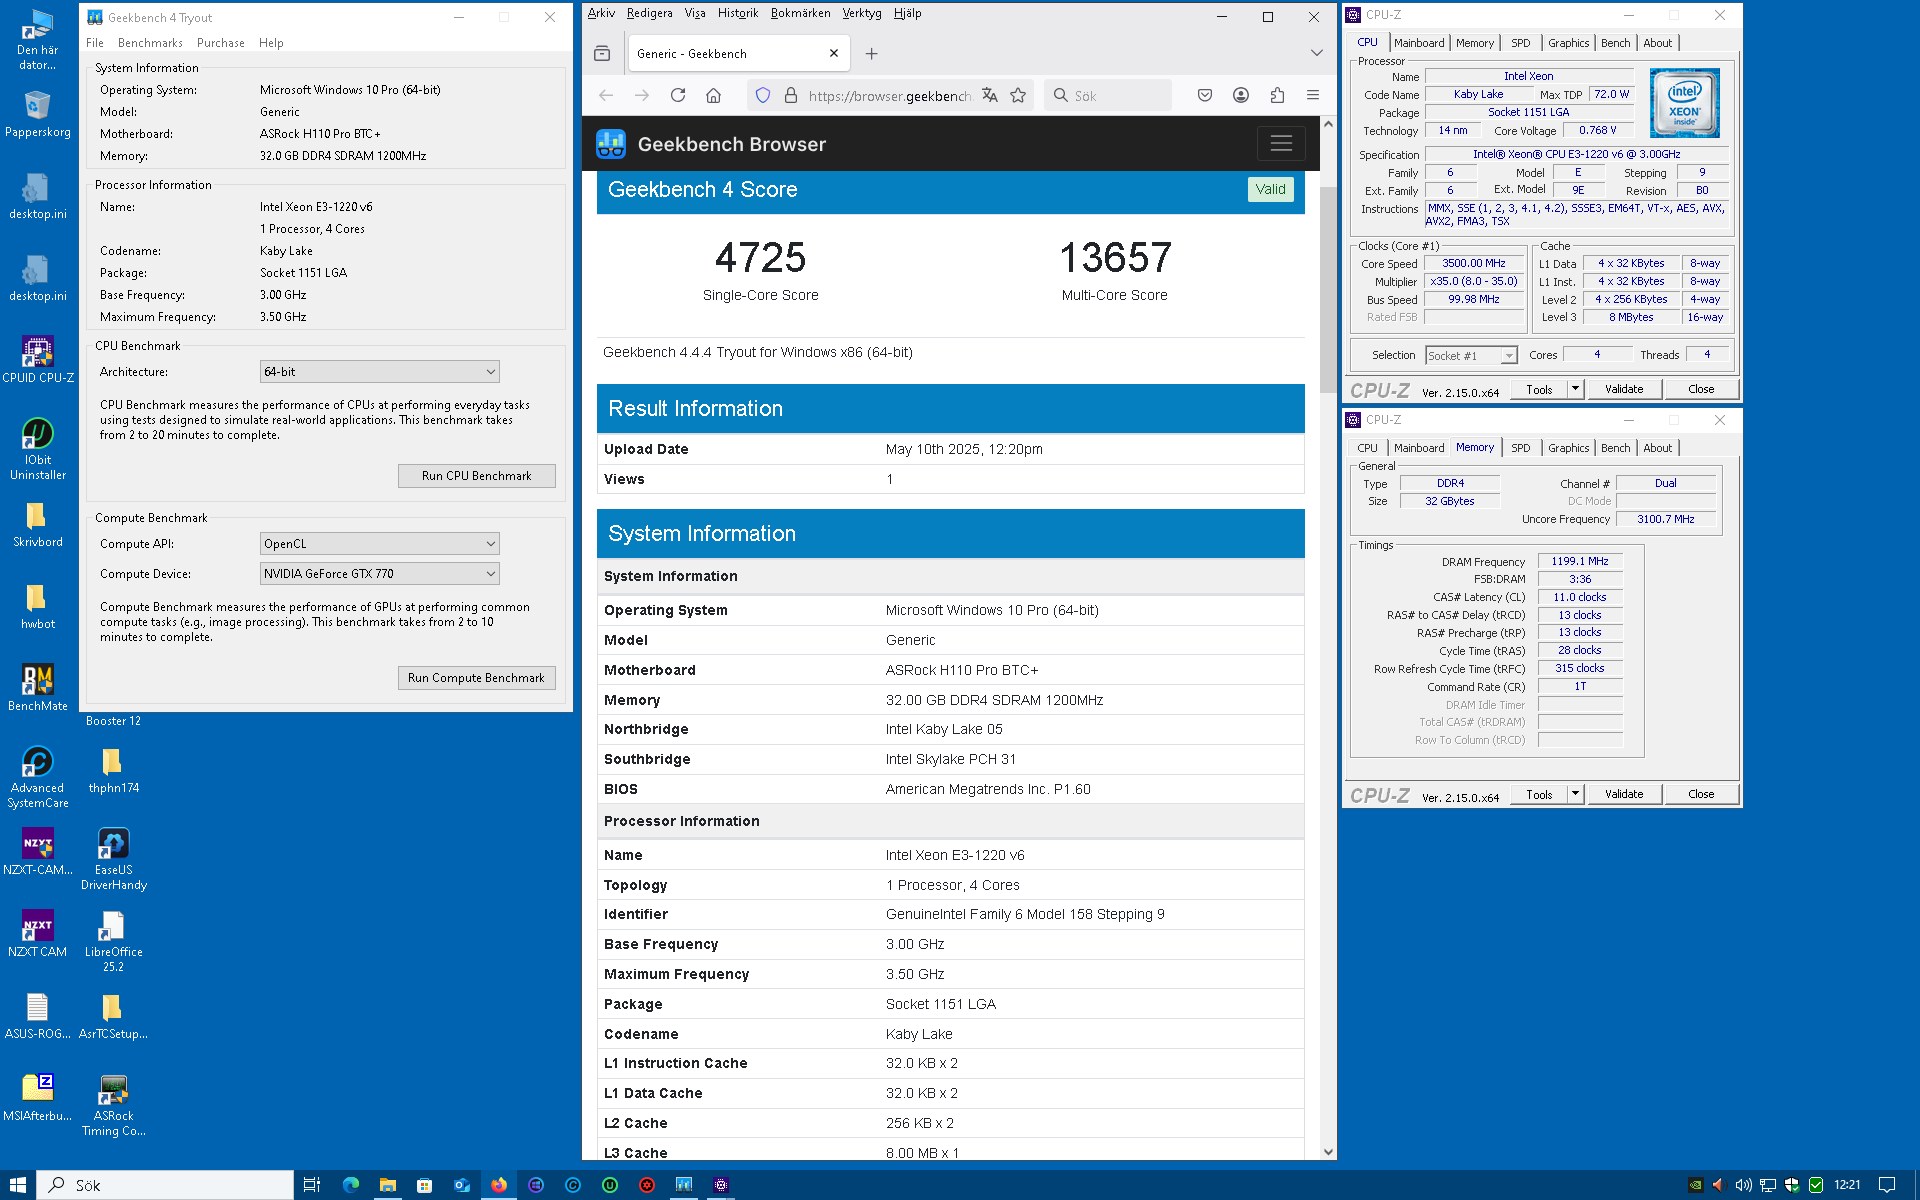Open Firefox account profile icon
This screenshot has width=1920, height=1200.
click(x=1241, y=95)
